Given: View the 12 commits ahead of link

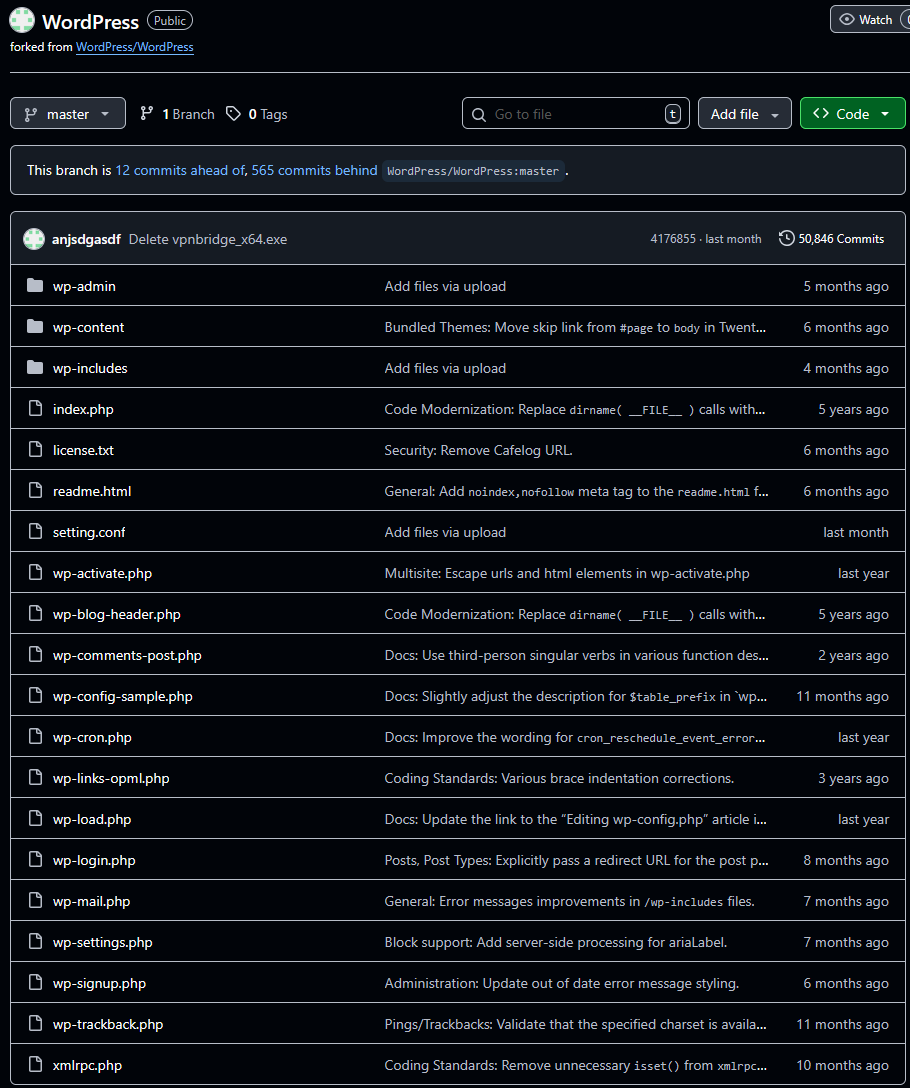Looking at the screenshot, I should (x=180, y=170).
